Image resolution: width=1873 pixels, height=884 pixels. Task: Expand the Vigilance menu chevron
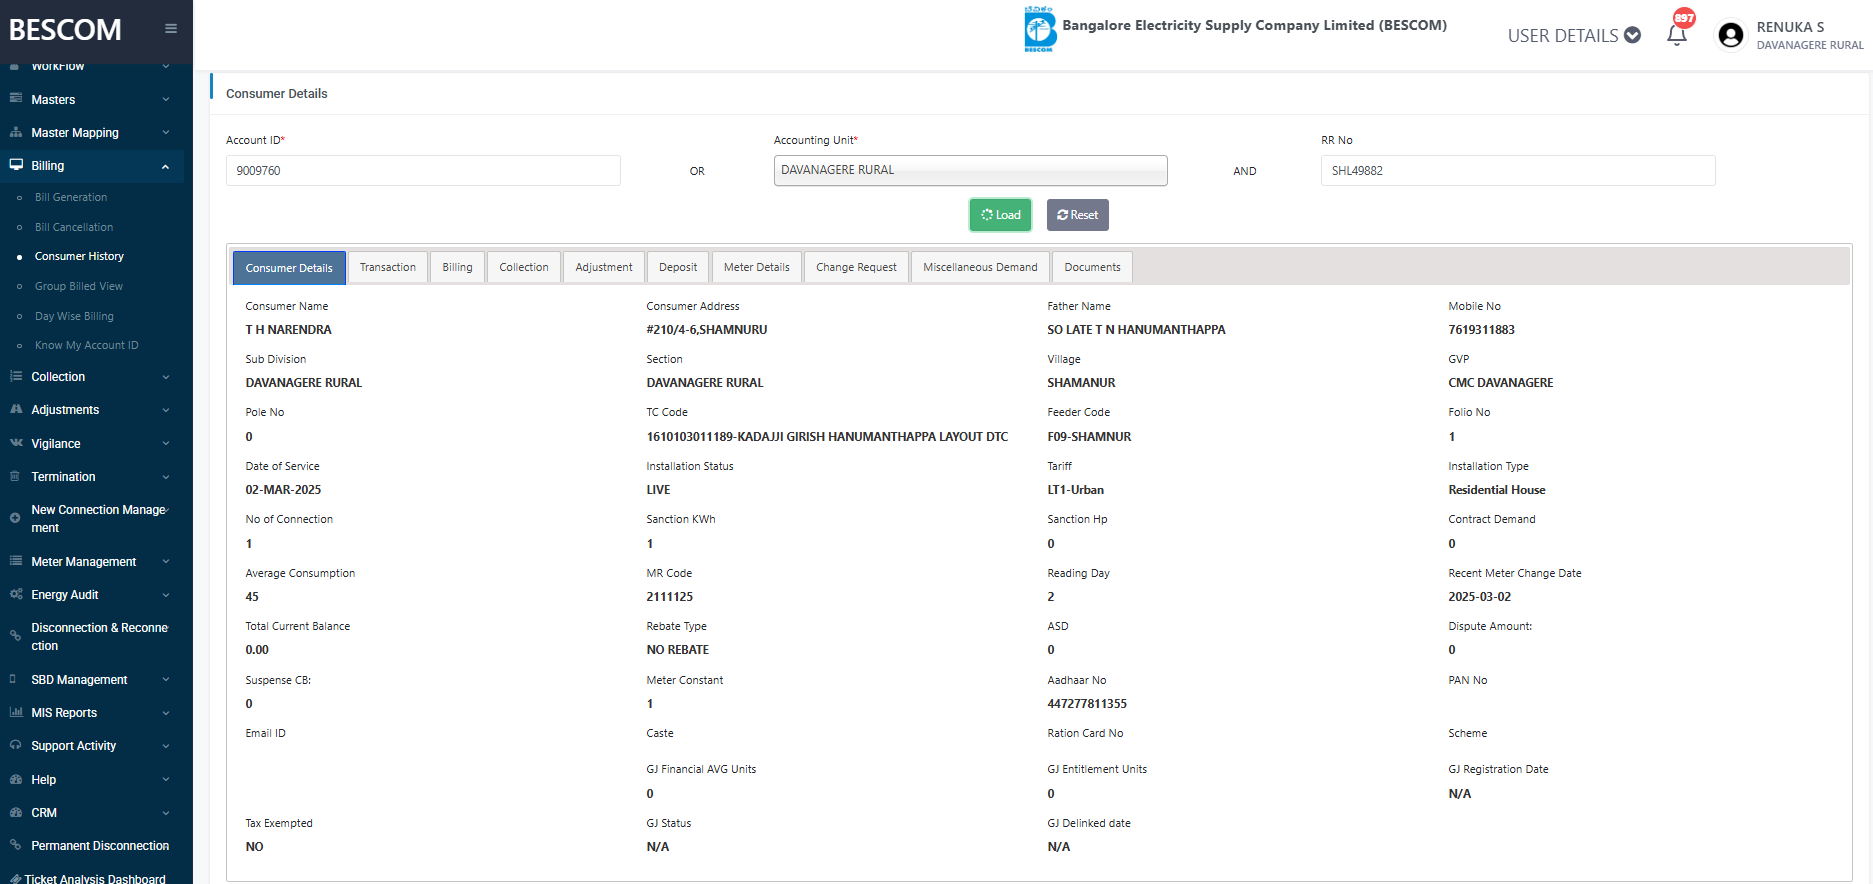point(166,444)
